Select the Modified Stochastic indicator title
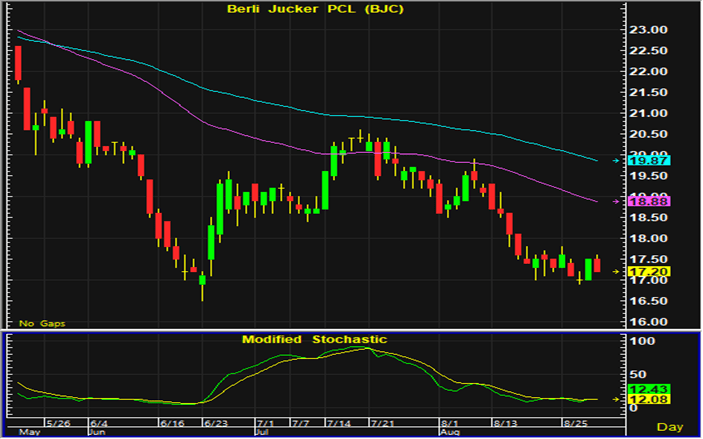Screen dimensions: 703x439 tap(314, 339)
